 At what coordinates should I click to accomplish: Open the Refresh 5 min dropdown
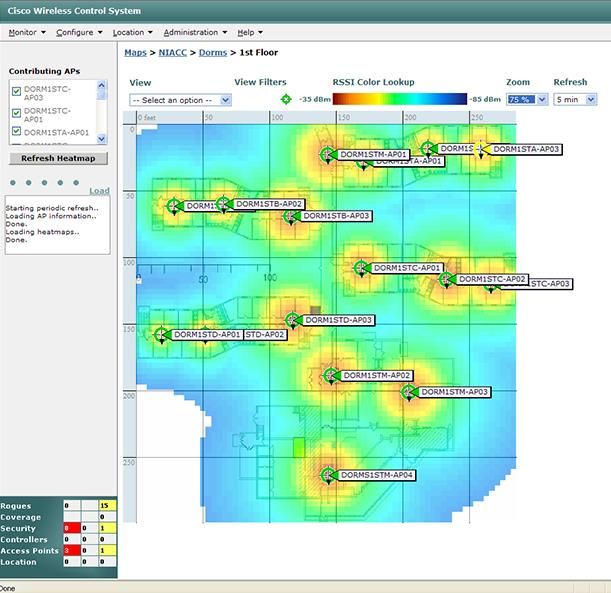pos(575,99)
